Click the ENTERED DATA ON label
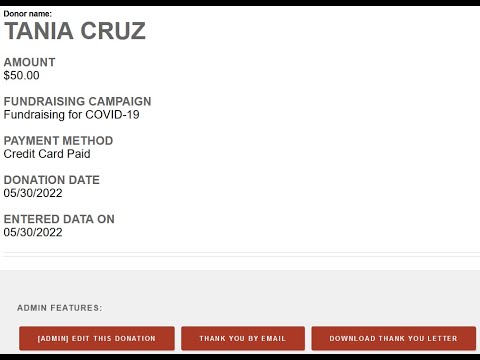480x360 pixels. 59,219
